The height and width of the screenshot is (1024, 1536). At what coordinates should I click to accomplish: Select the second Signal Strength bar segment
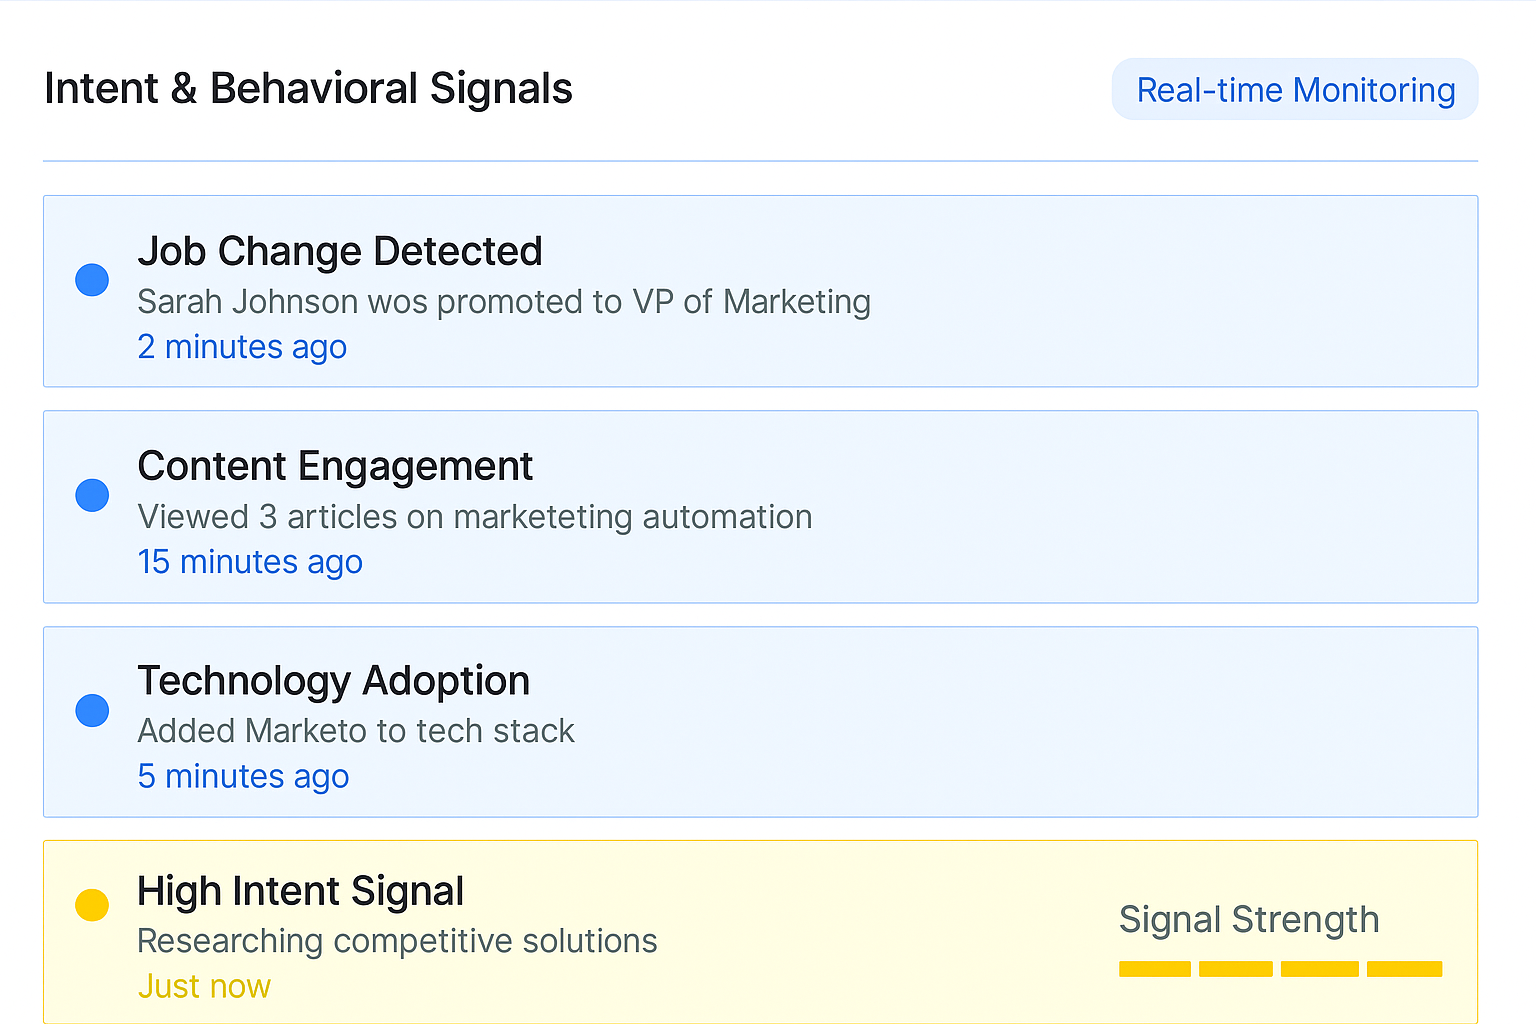coord(1237,968)
